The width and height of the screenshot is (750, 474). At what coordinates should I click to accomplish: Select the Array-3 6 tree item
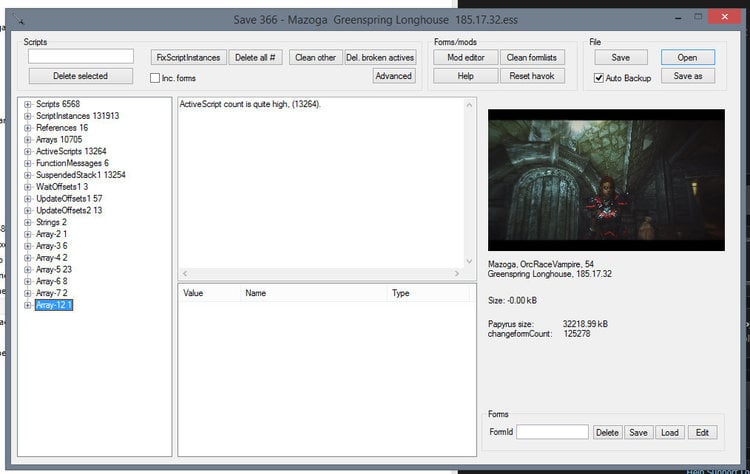[52, 246]
